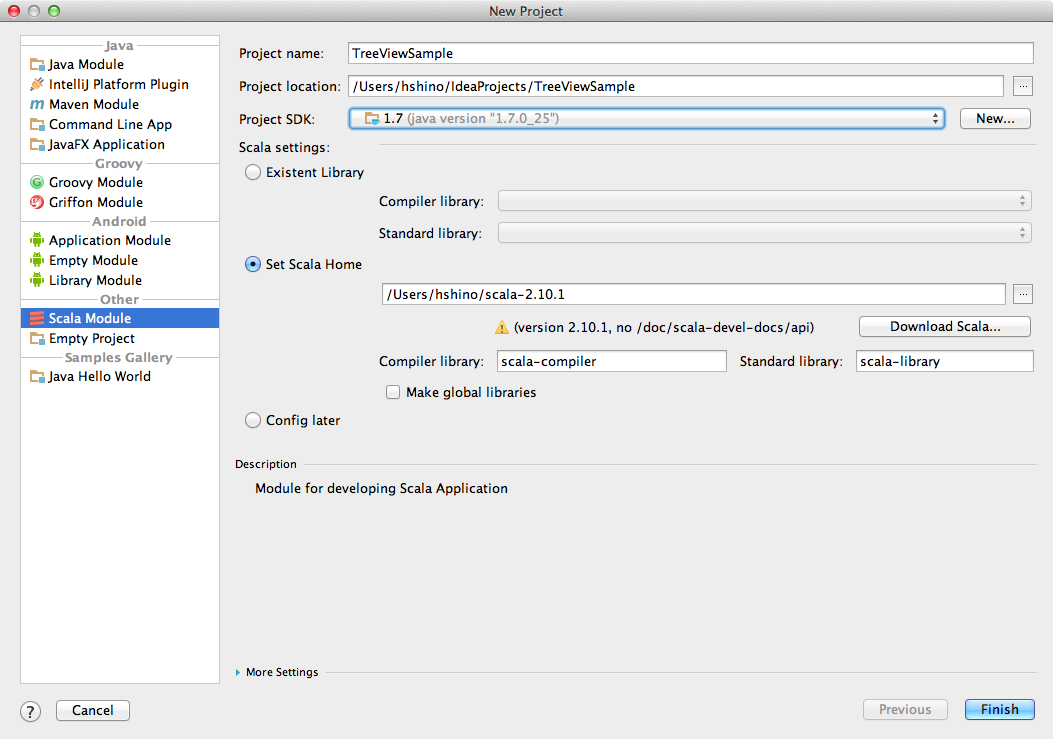Image resolution: width=1053 pixels, height=739 pixels.
Task: Click the IntelliJ Platform Plugin icon
Action: (x=37, y=84)
